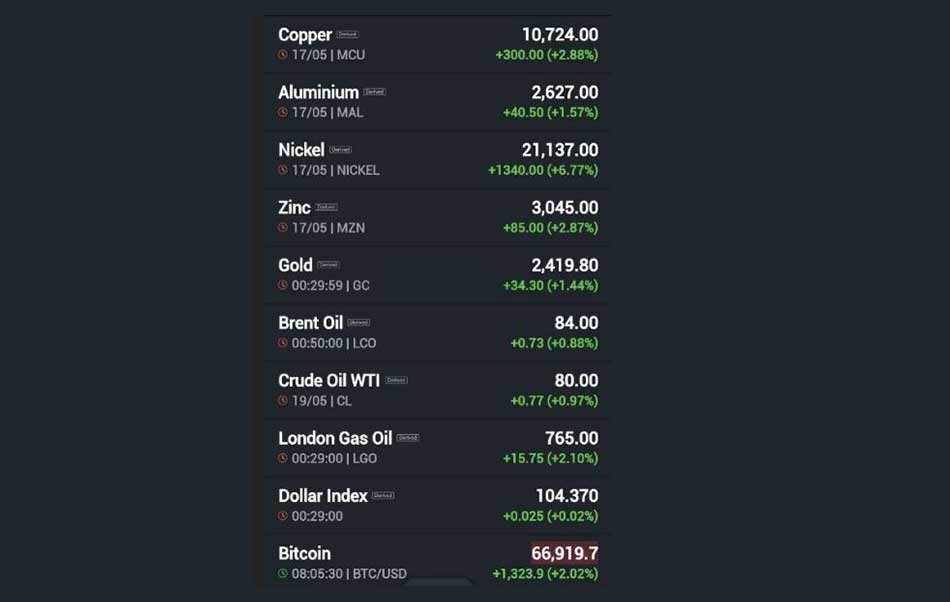Tap the Bitcoin price 66,919.7
Screen dimensions: 950x602
click(x=565, y=553)
